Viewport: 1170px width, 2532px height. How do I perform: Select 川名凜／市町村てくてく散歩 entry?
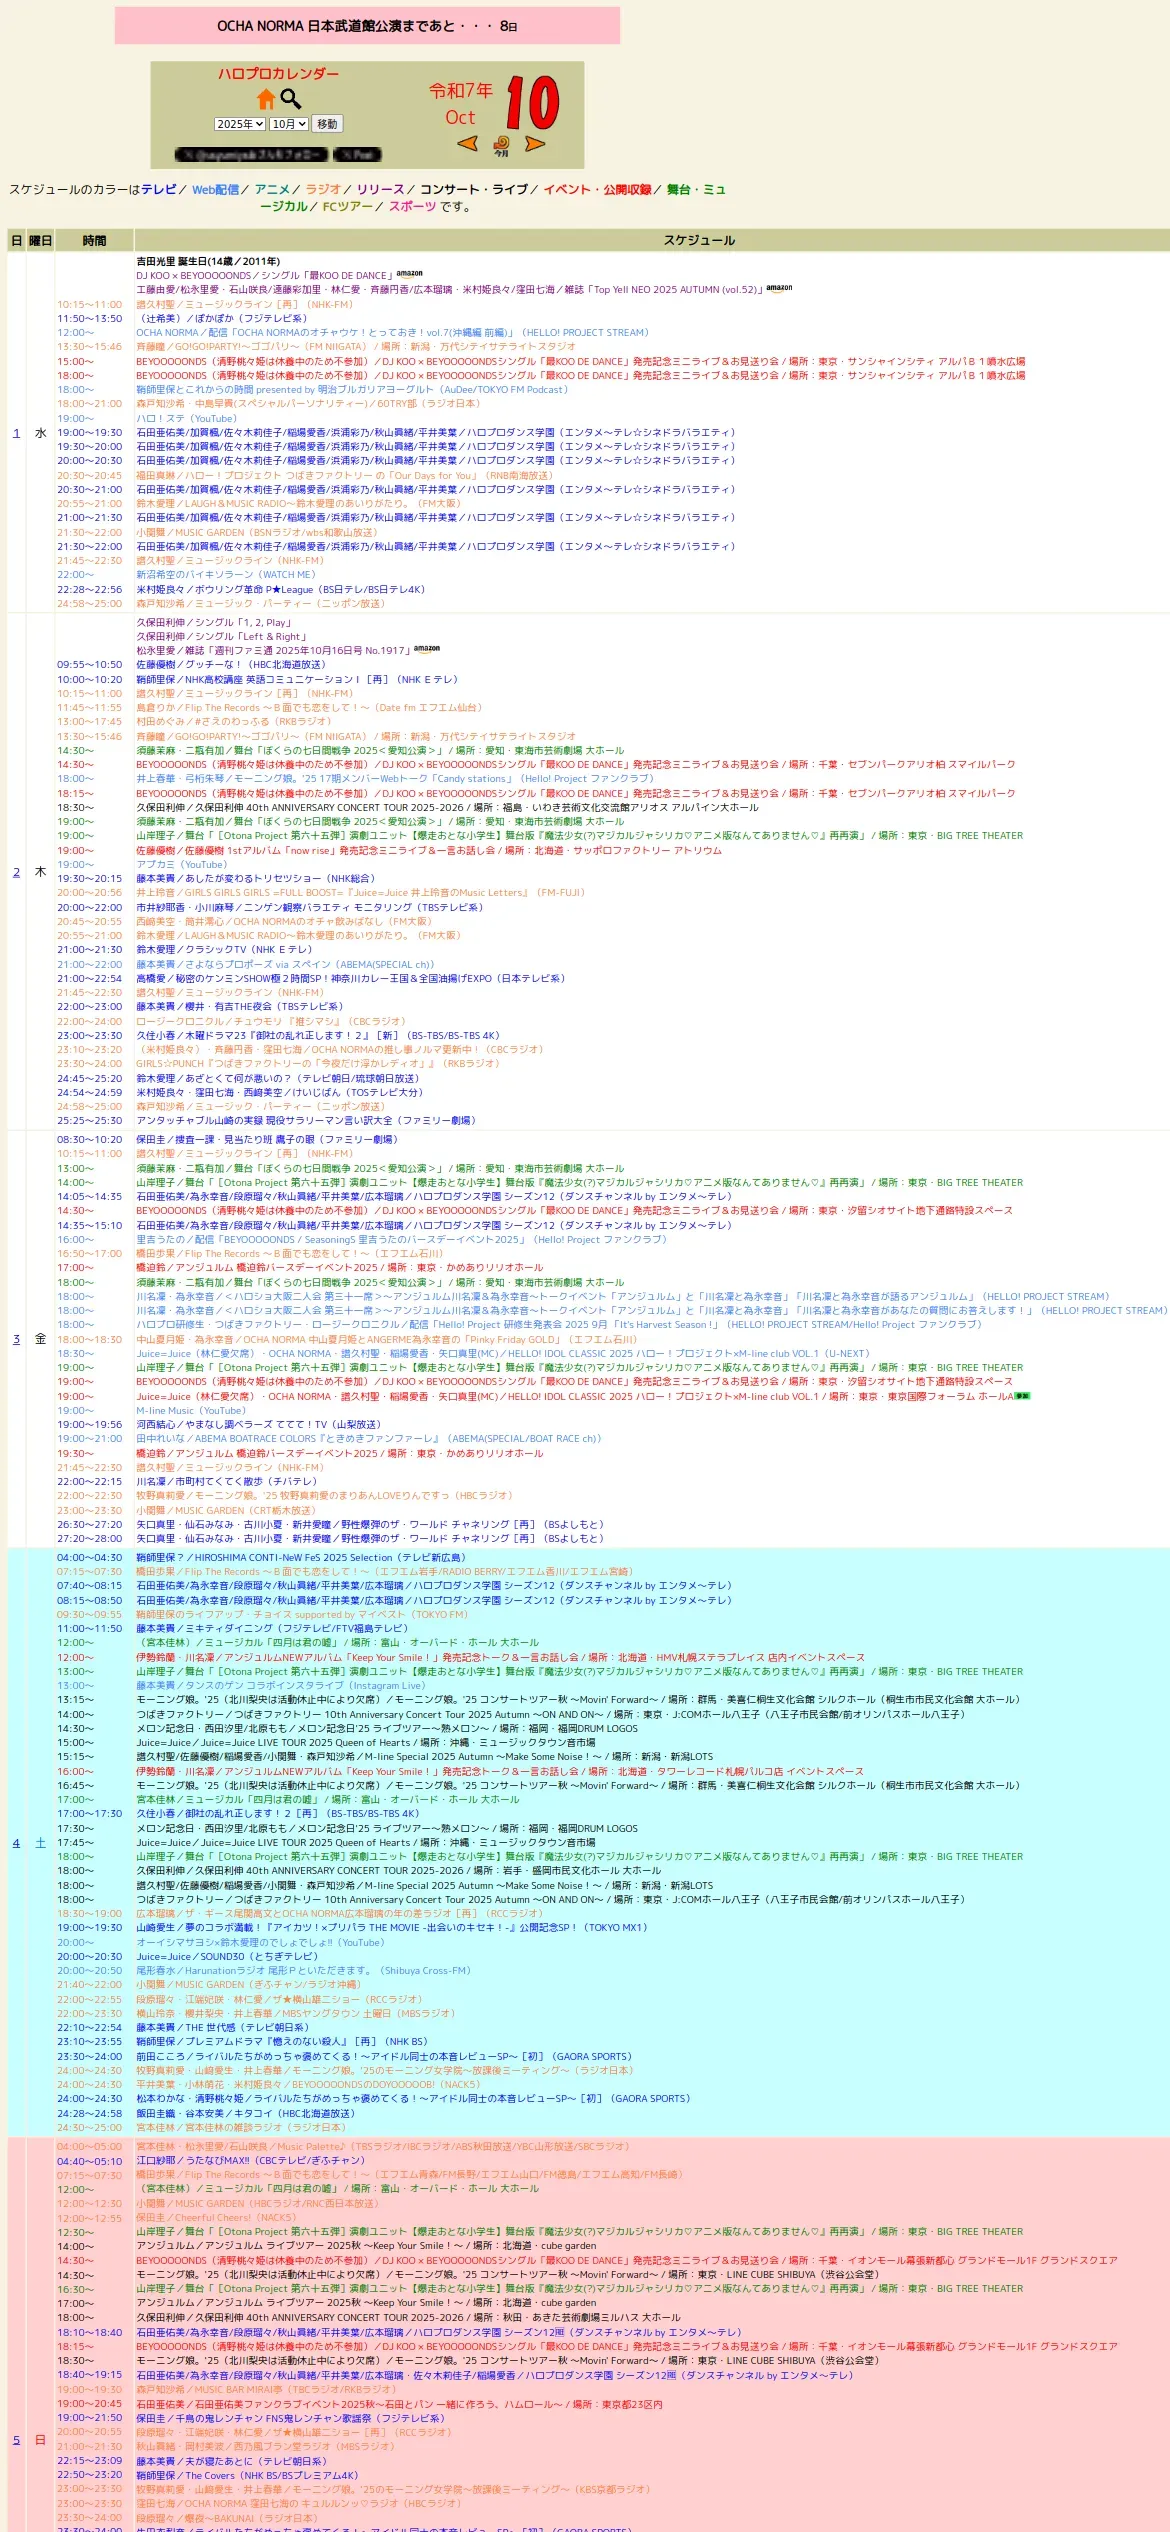point(227,1482)
